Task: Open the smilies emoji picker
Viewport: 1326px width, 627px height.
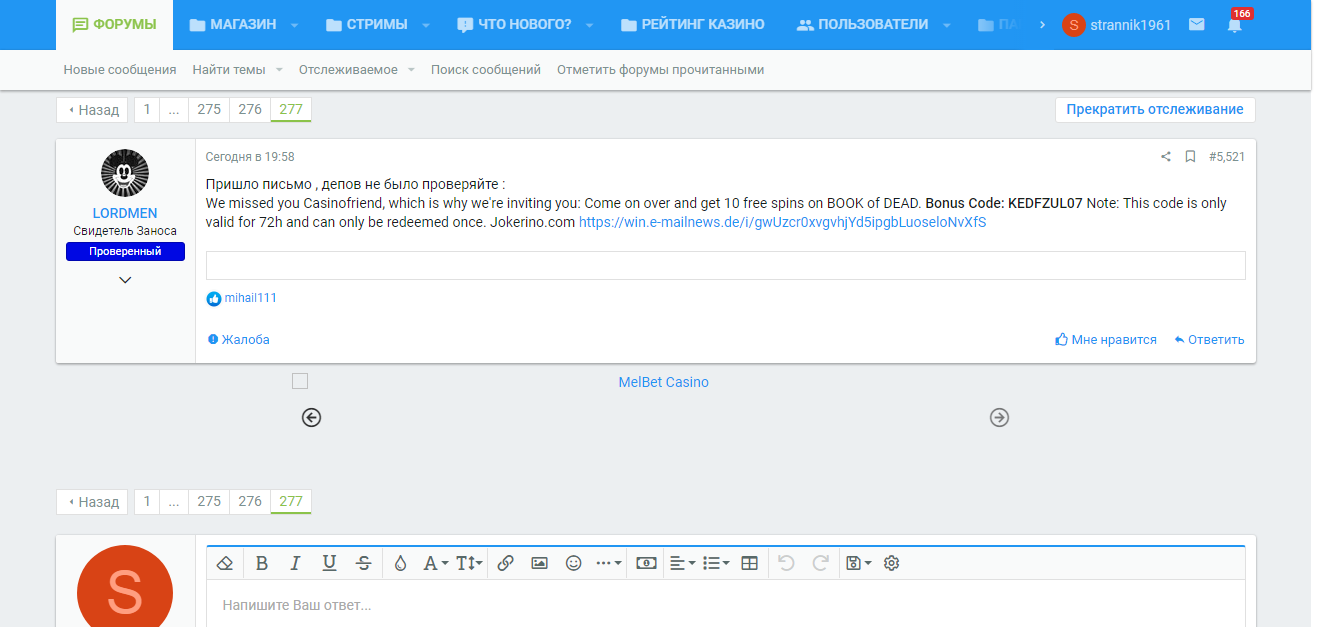Action: [x=573, y=563]
